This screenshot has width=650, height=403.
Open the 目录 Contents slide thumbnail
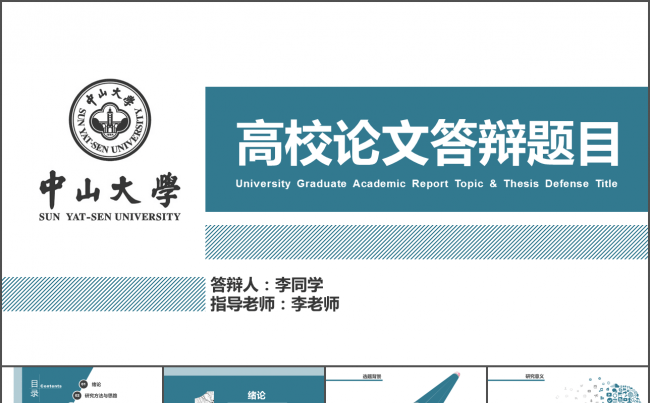[x=82, y=385]
